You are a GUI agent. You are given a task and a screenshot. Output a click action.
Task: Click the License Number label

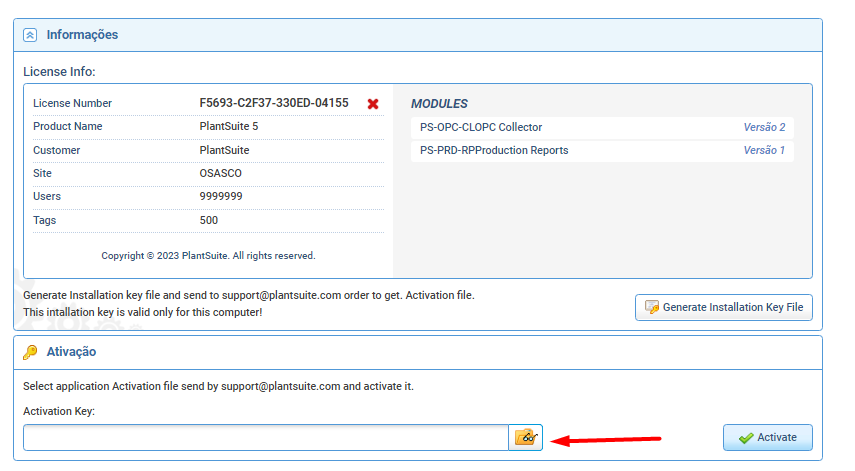click(73, 103)
